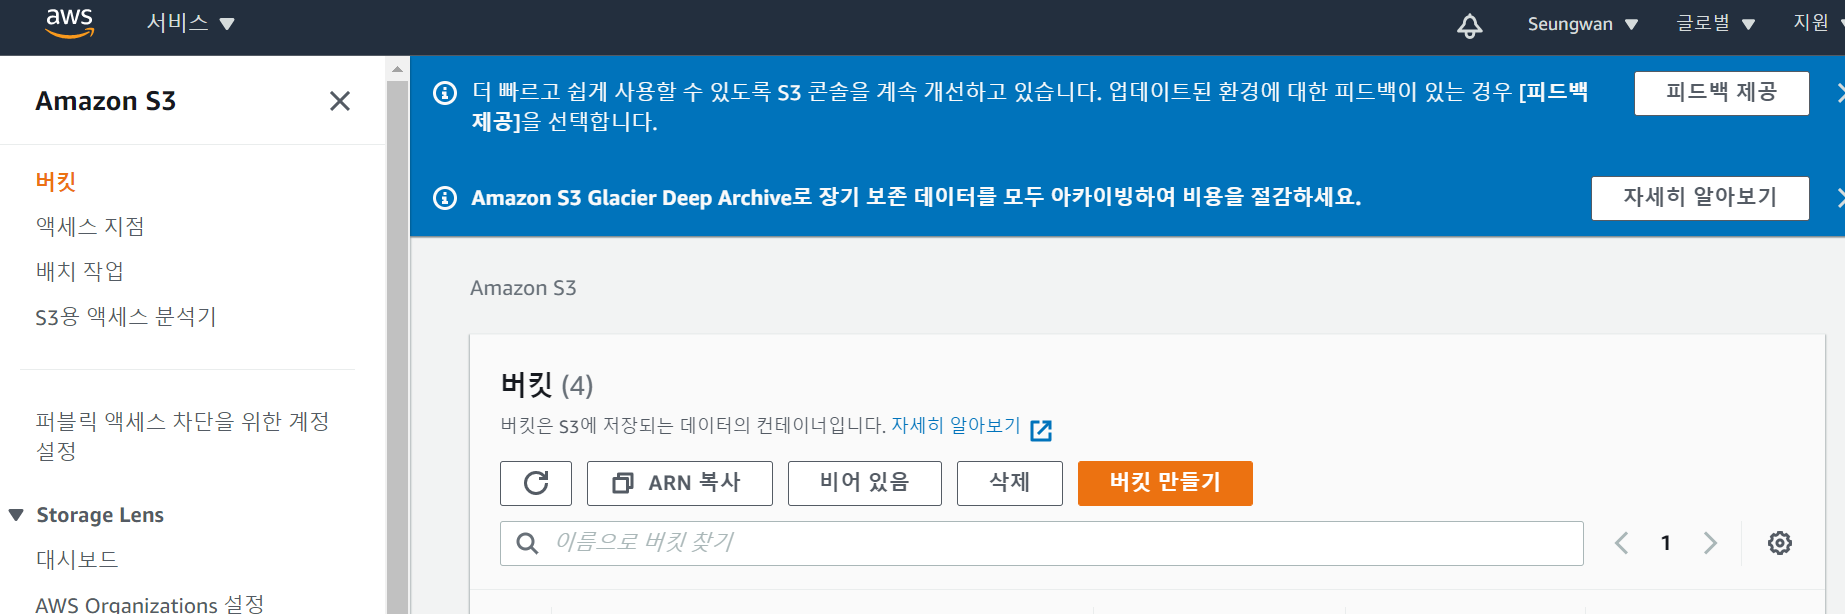
Task: Go to previous page arrow
Action: pyautogui.click(x=1621, y=543)
